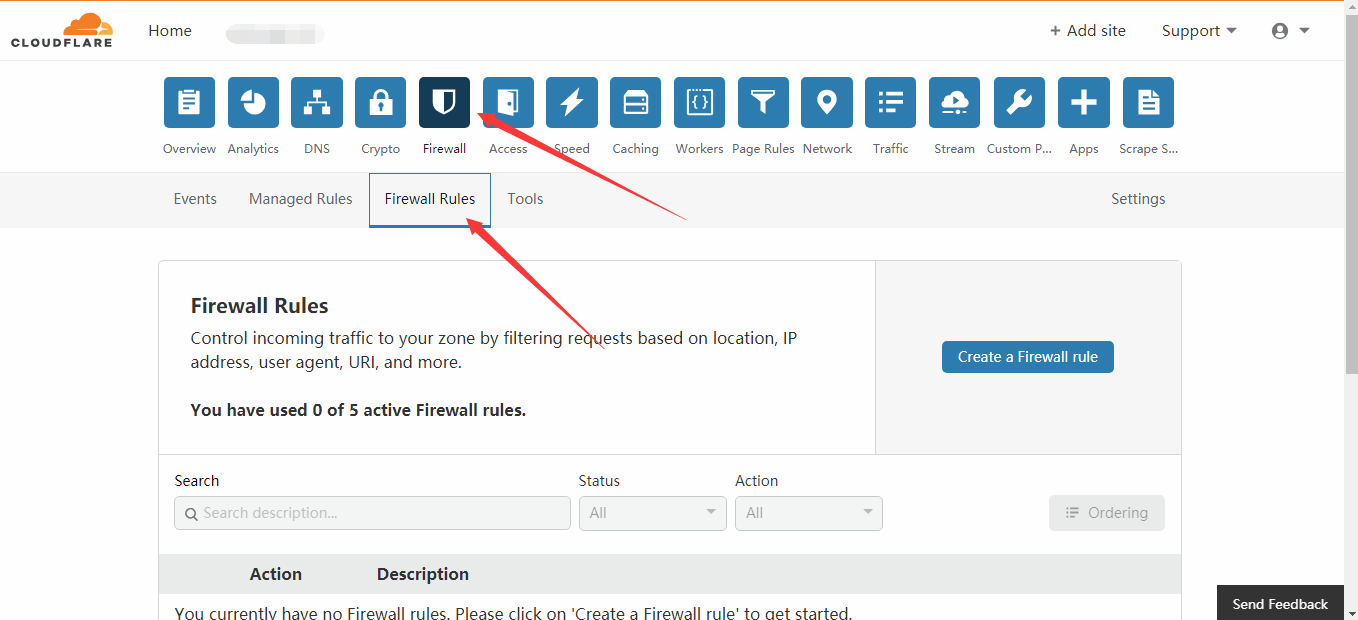Open the DNS network tree icon

317,103
